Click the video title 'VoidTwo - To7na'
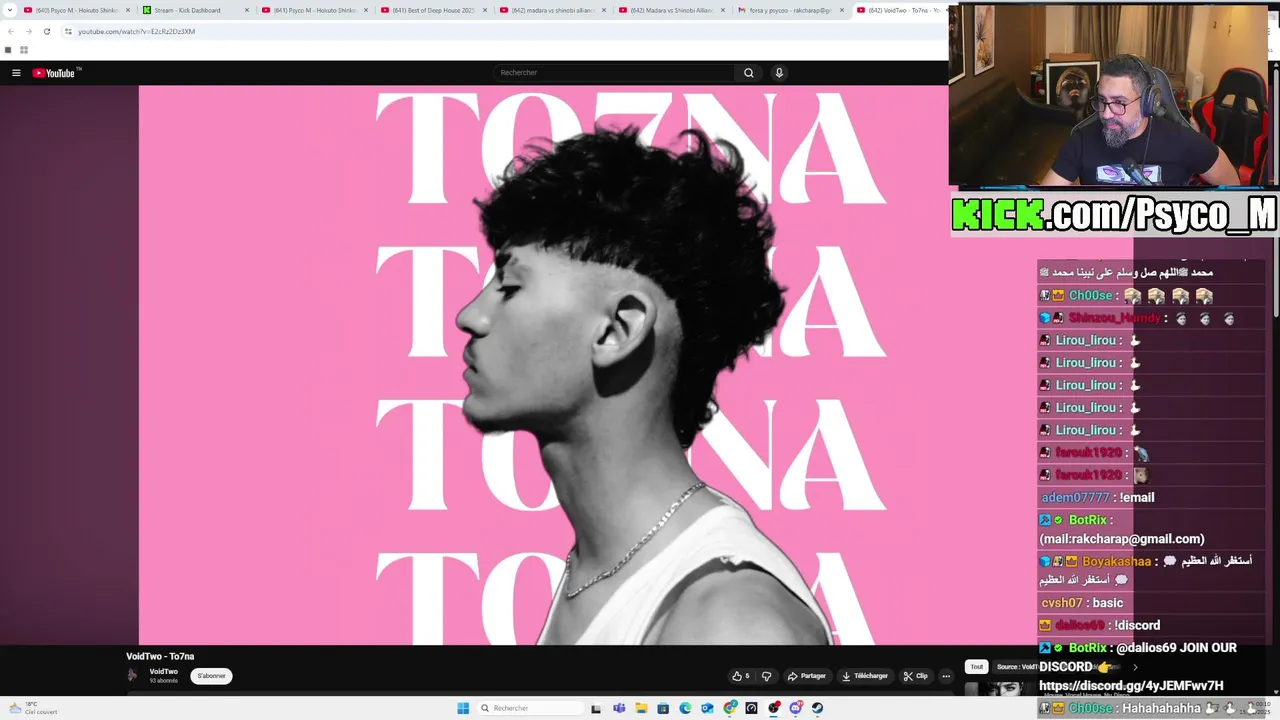This screenshot has height=720, width=1280. point(160,656)
